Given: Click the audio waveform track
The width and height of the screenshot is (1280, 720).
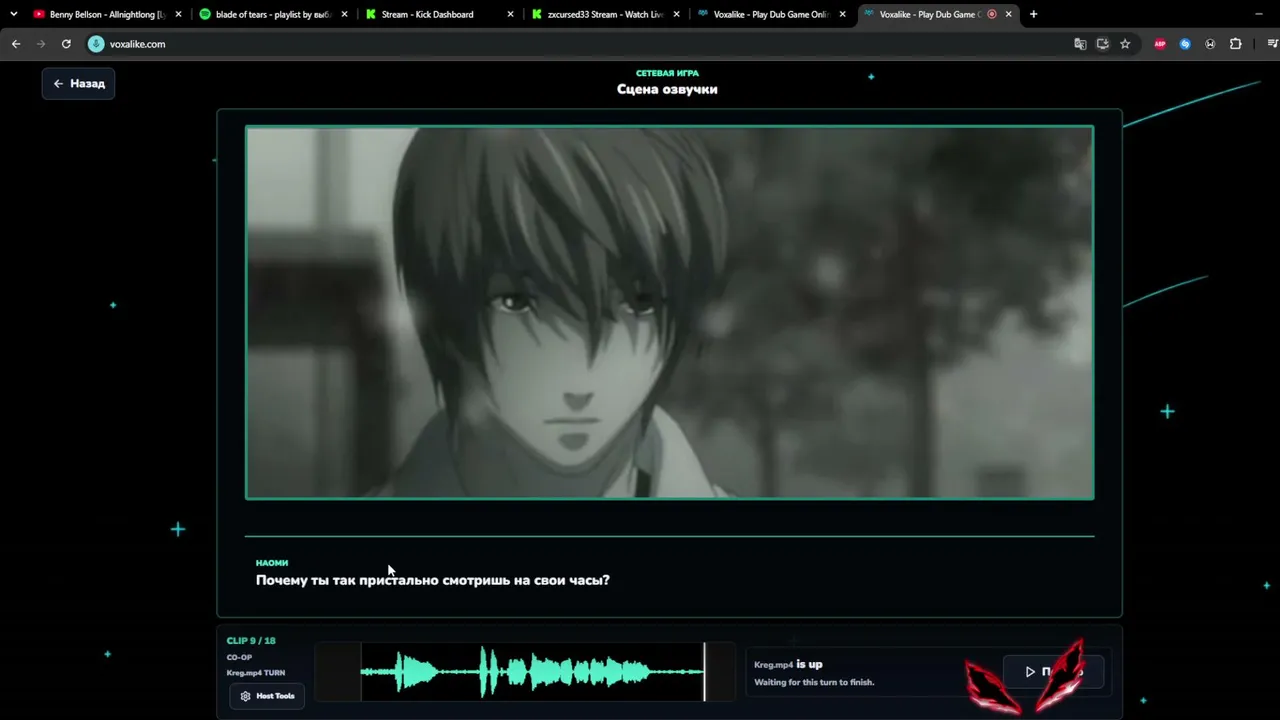Looking at the screenshot, I should tap(526, 671).
